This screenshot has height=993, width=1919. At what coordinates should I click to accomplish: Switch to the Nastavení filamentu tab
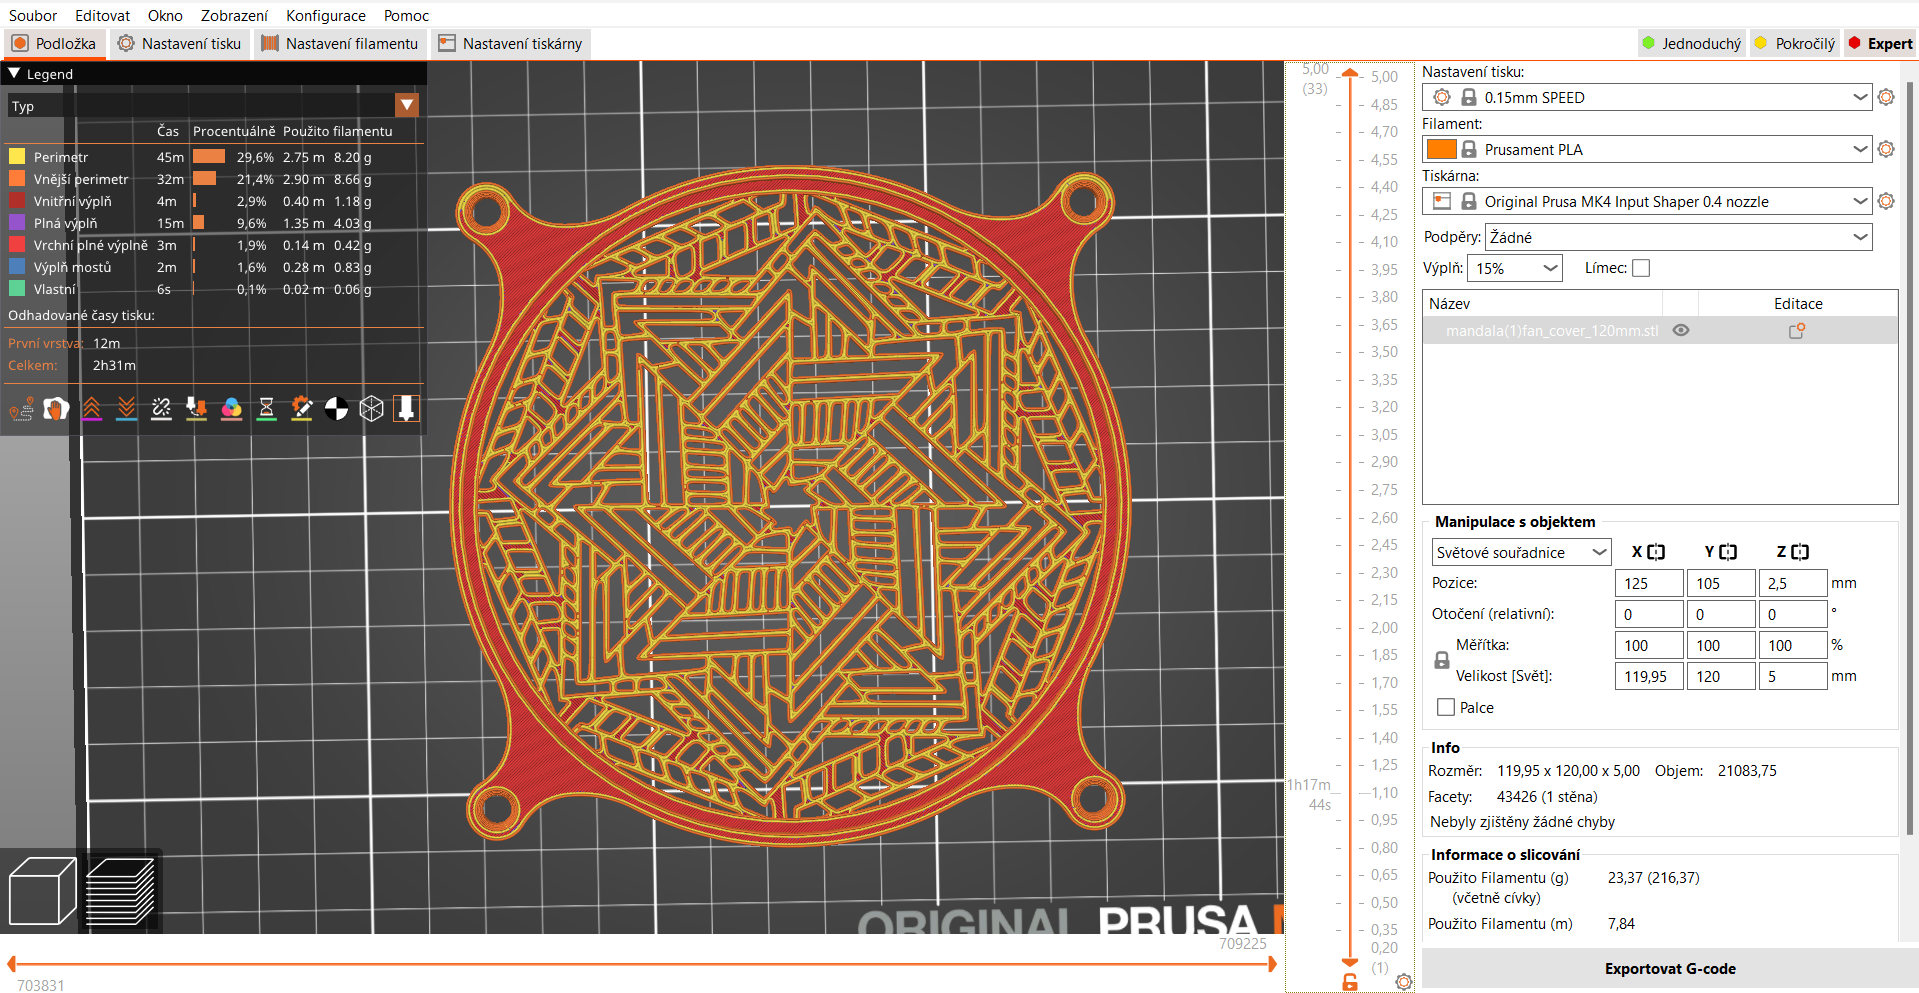pos(340,43)
